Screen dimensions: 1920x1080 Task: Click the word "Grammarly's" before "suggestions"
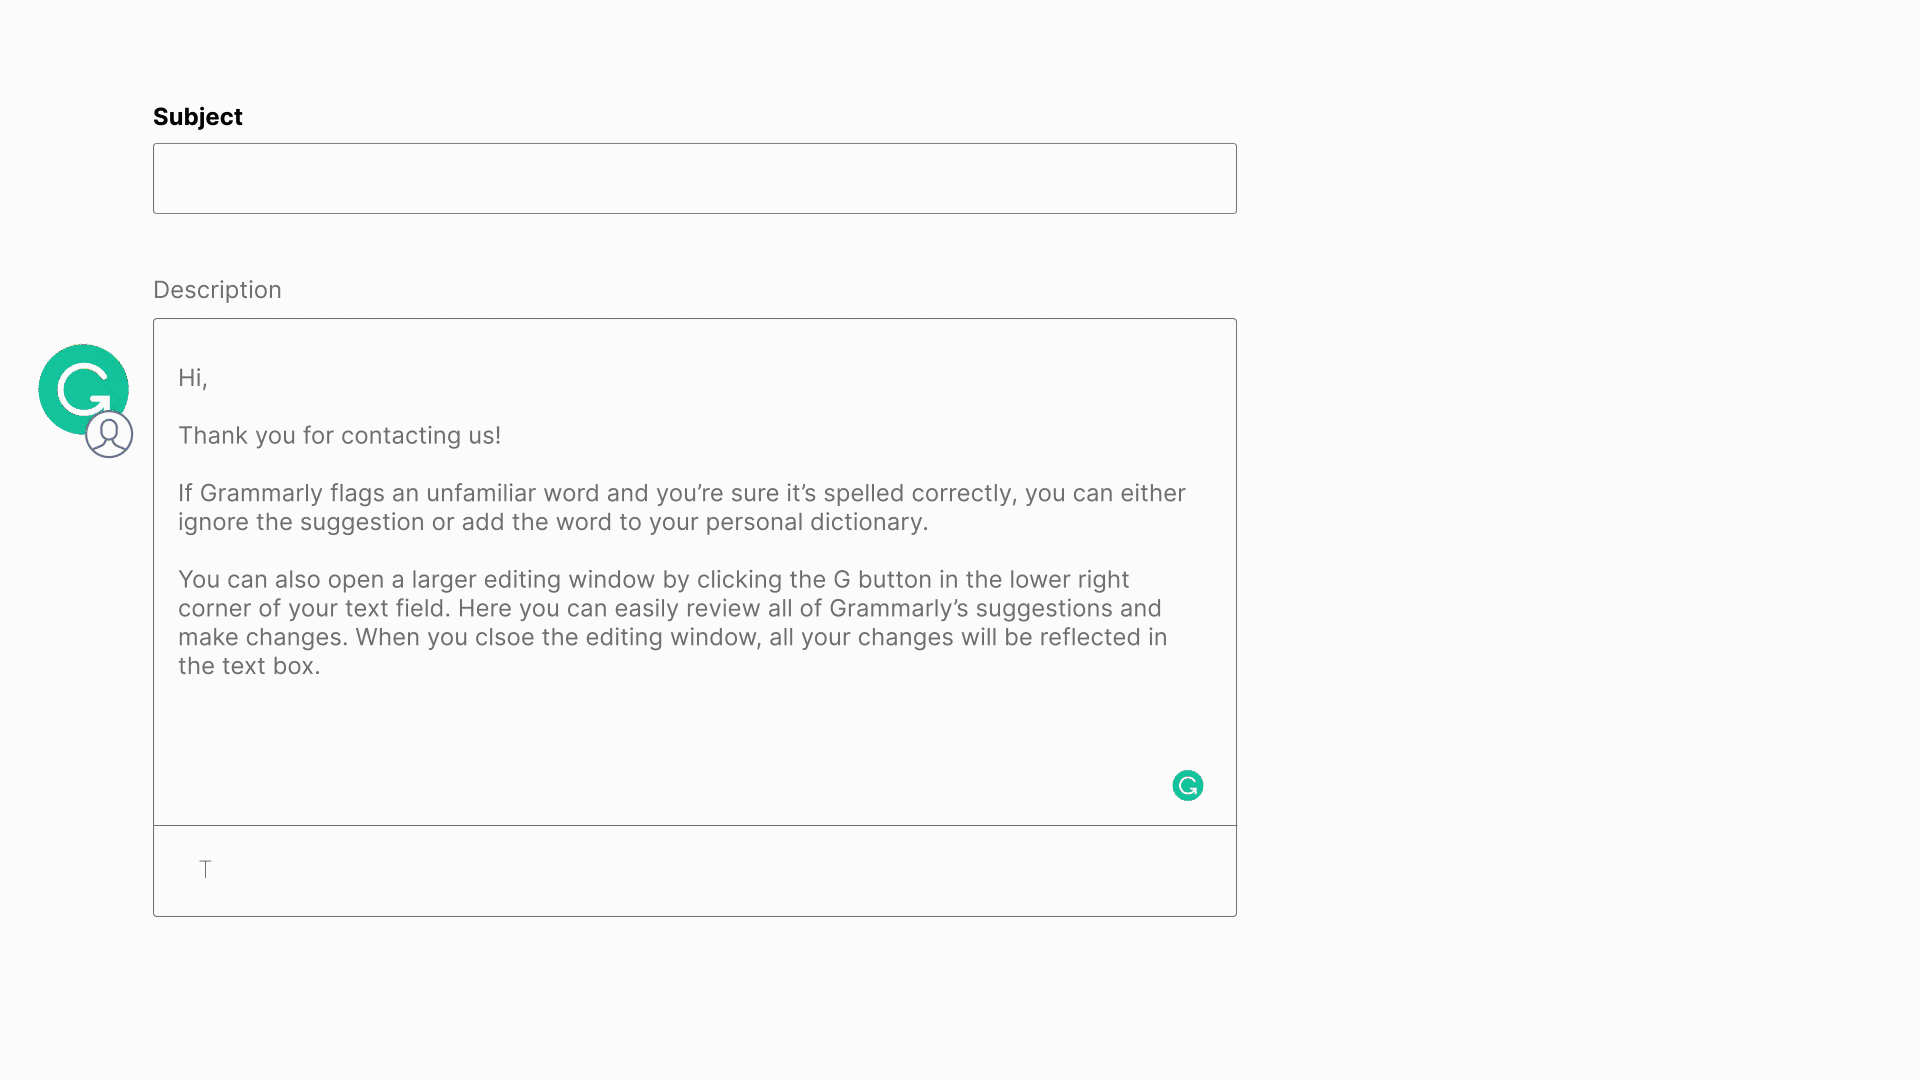[898, 609]
